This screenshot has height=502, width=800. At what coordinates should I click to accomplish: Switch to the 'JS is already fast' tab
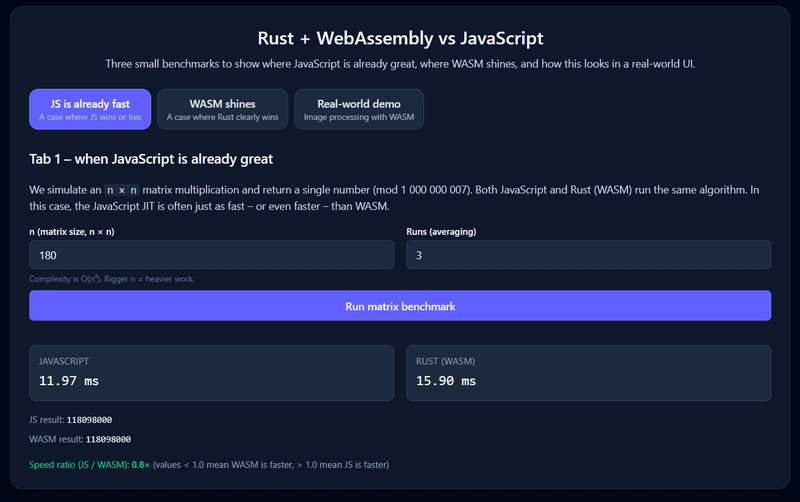(90, 109)
